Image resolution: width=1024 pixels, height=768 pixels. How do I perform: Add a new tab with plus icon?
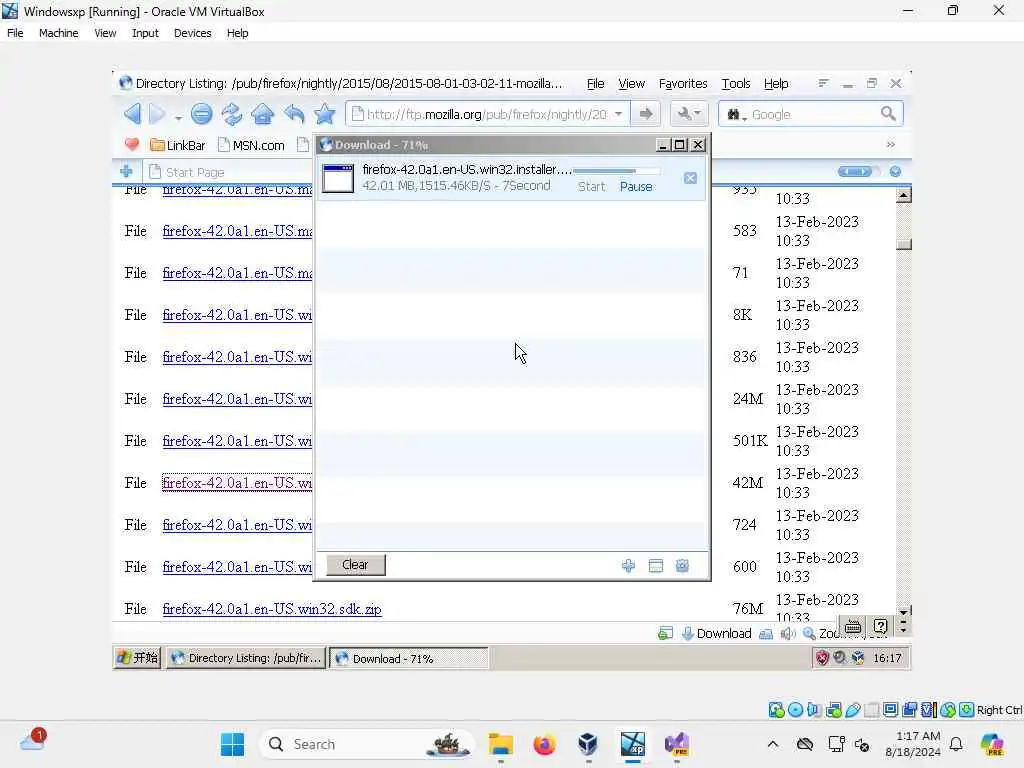pos(127,171)
